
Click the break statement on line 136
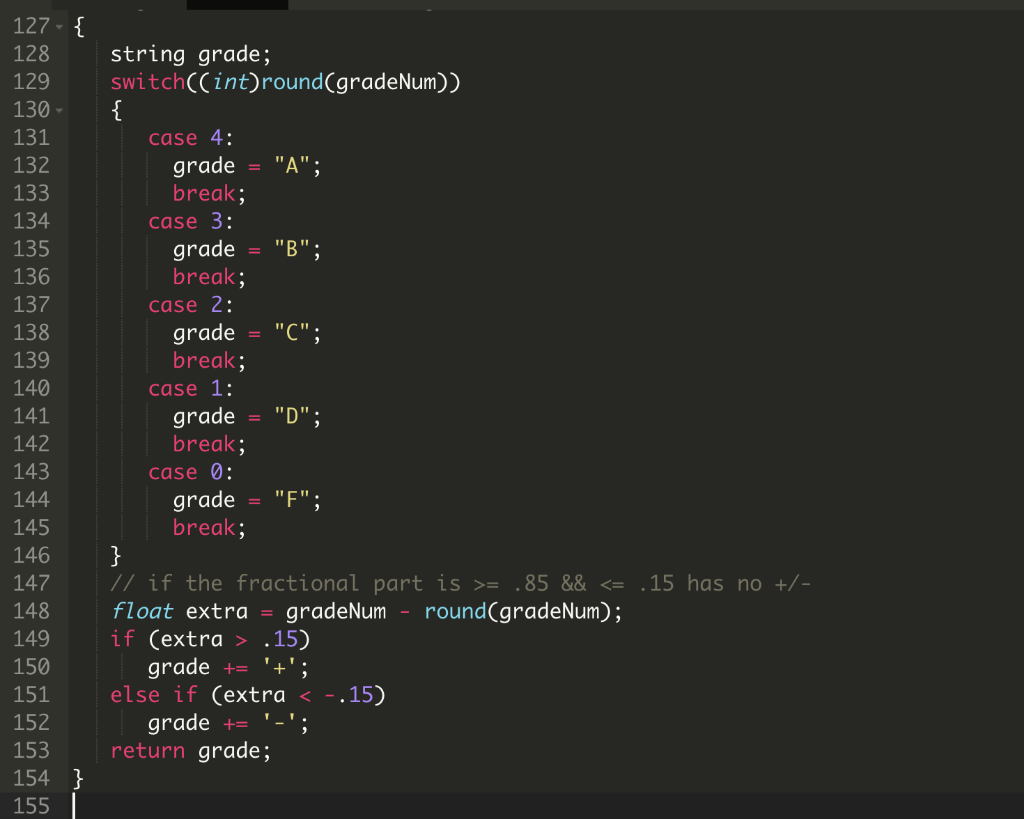(x=203, y=276)
